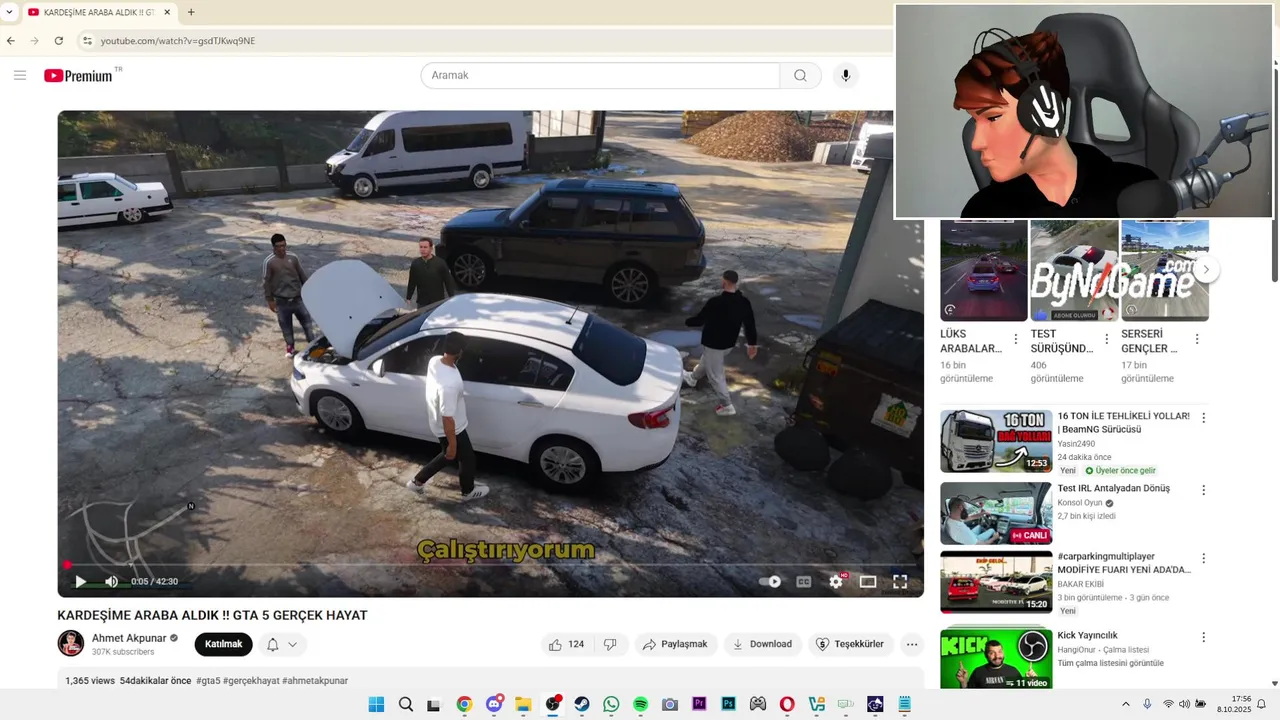Viewport: 1280px width, 720px height.
Task: Open SERSERİ GENÇLER short thumbnail
Action: point(1165,270)
